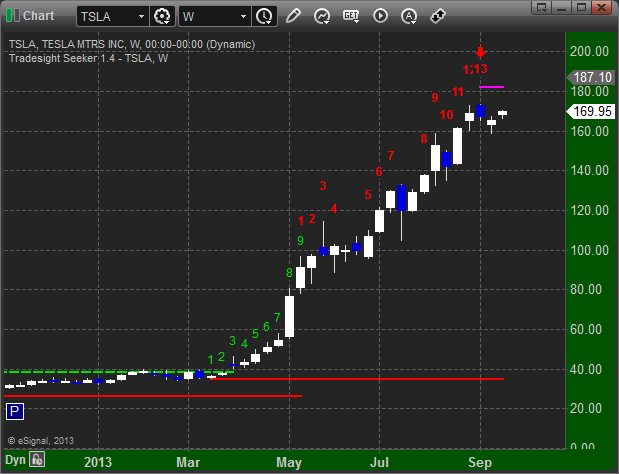Toggle the lock icon next to Dyn

[37, 459]
